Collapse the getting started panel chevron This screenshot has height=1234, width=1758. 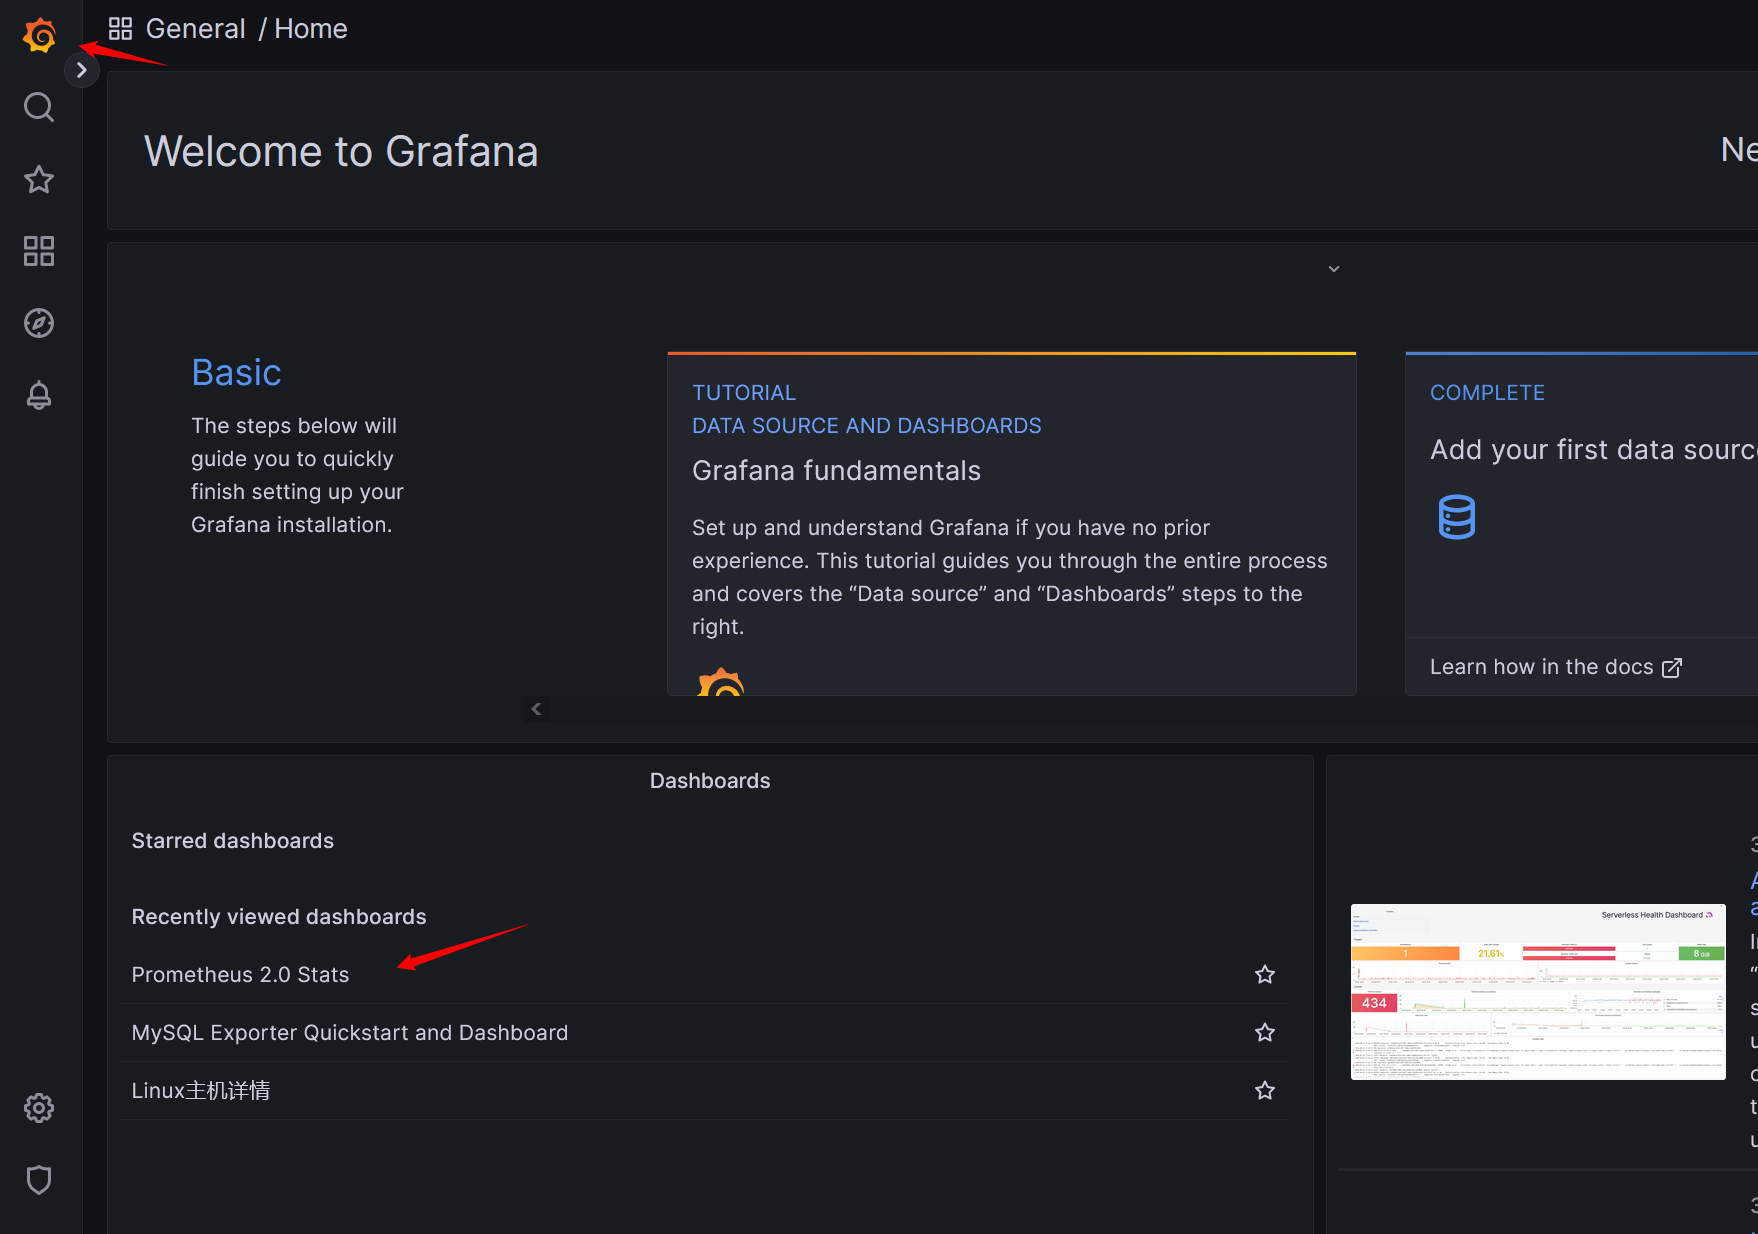(1334, 269)
